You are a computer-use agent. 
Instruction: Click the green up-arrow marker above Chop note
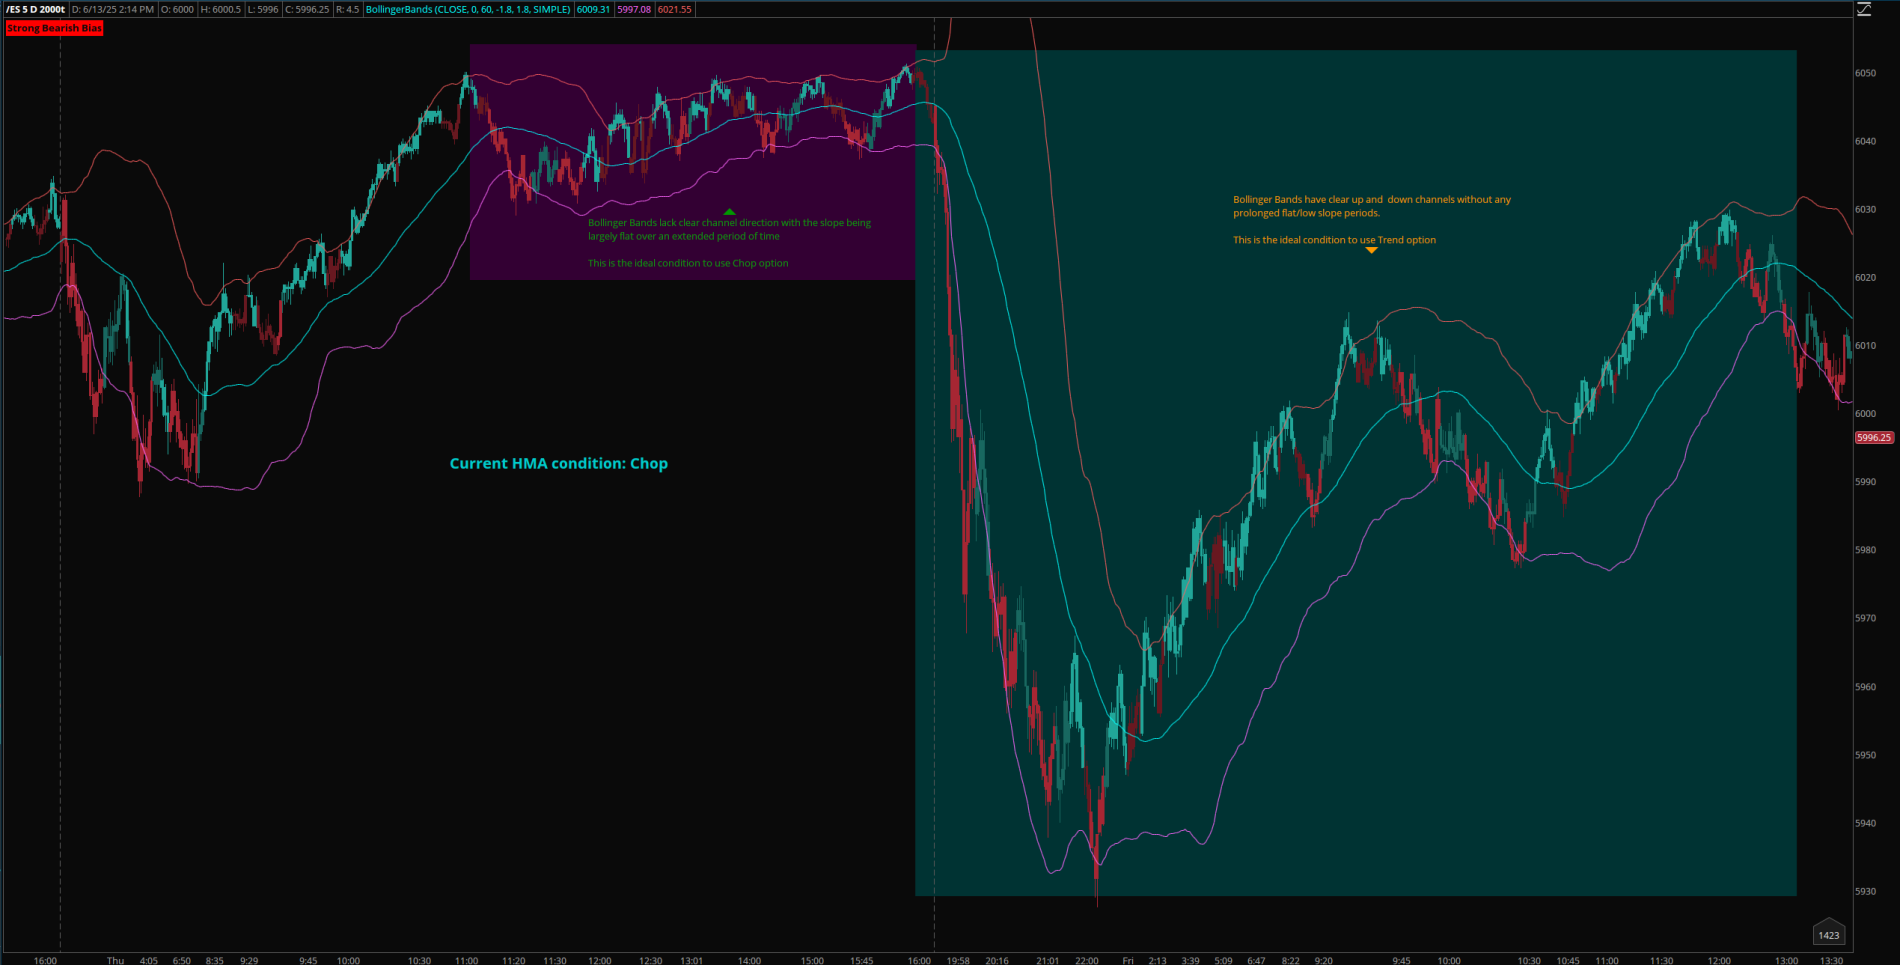[x=729, y=212]
